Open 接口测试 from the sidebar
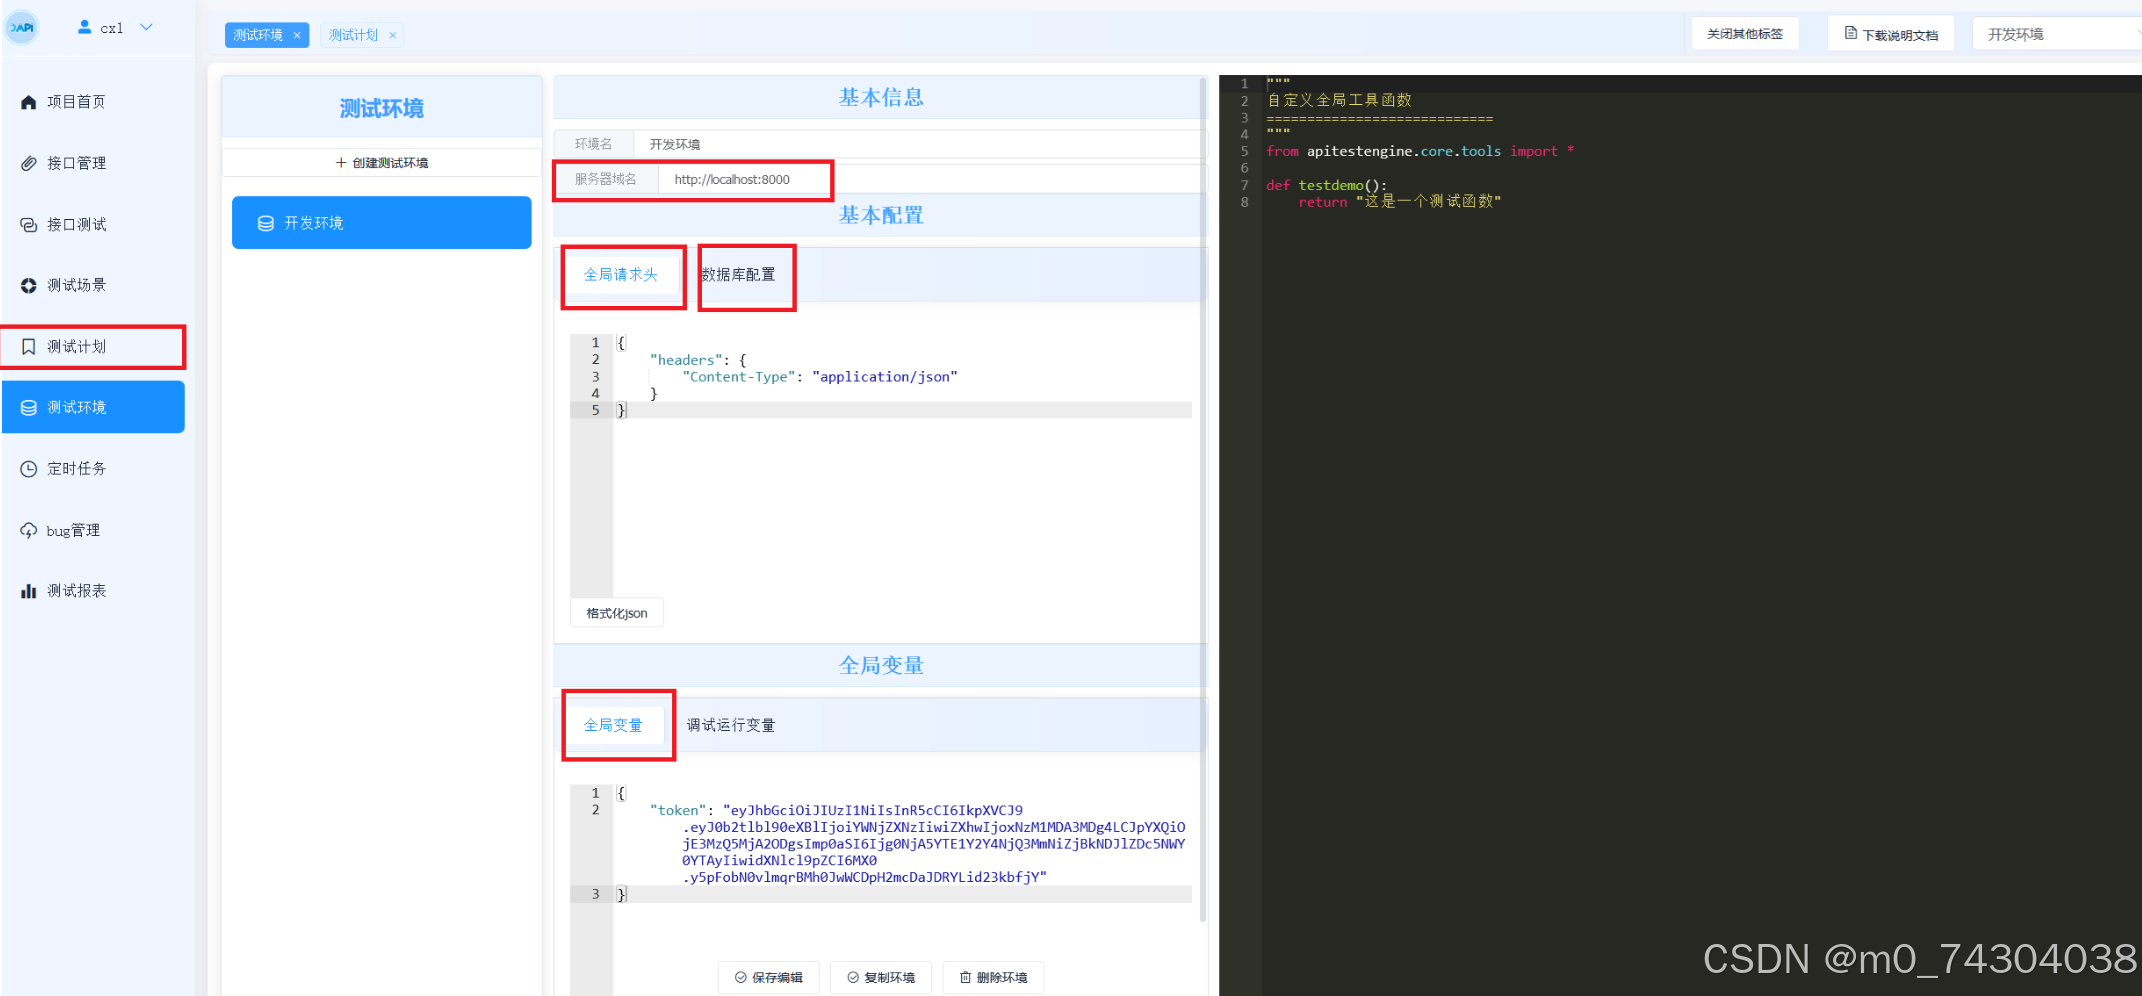This screenshot has height=996, width=2142. [75, 224]
